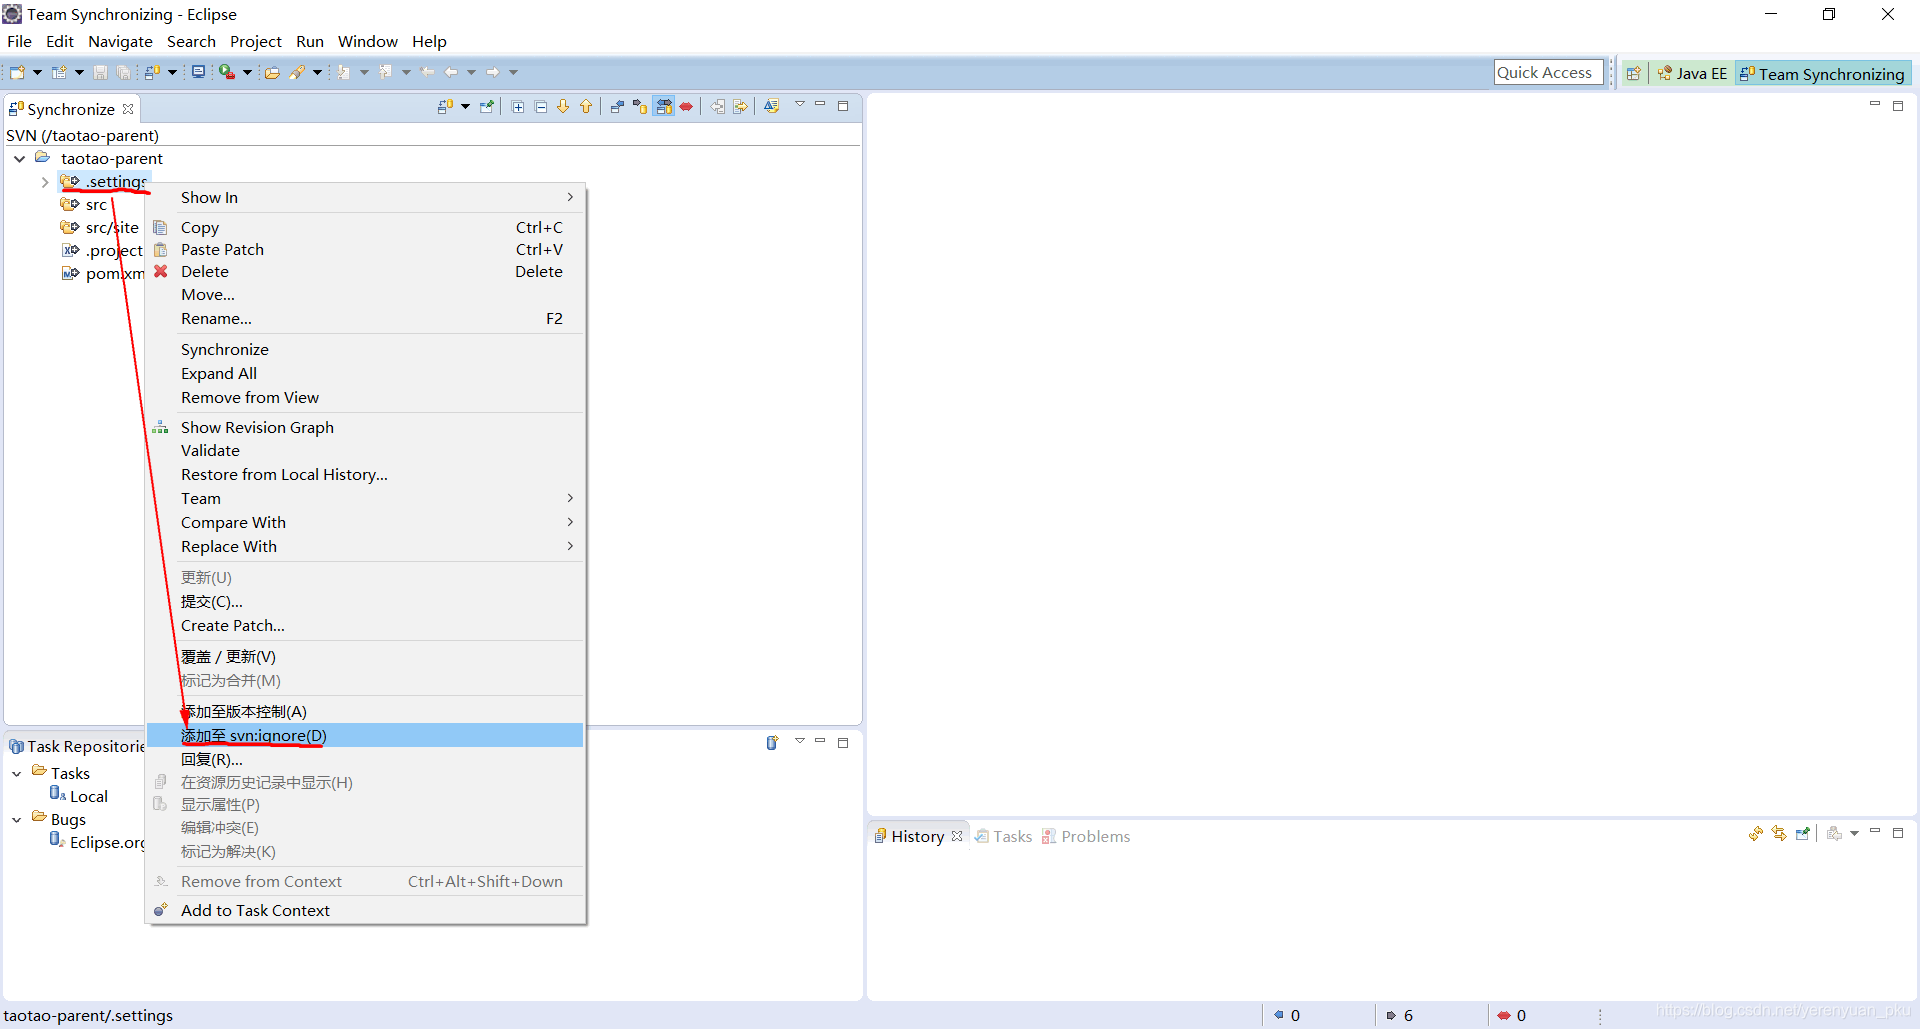Screen dimensions: 1920x1029
Task: Click in Quick Access search field
Action: 1548,72
